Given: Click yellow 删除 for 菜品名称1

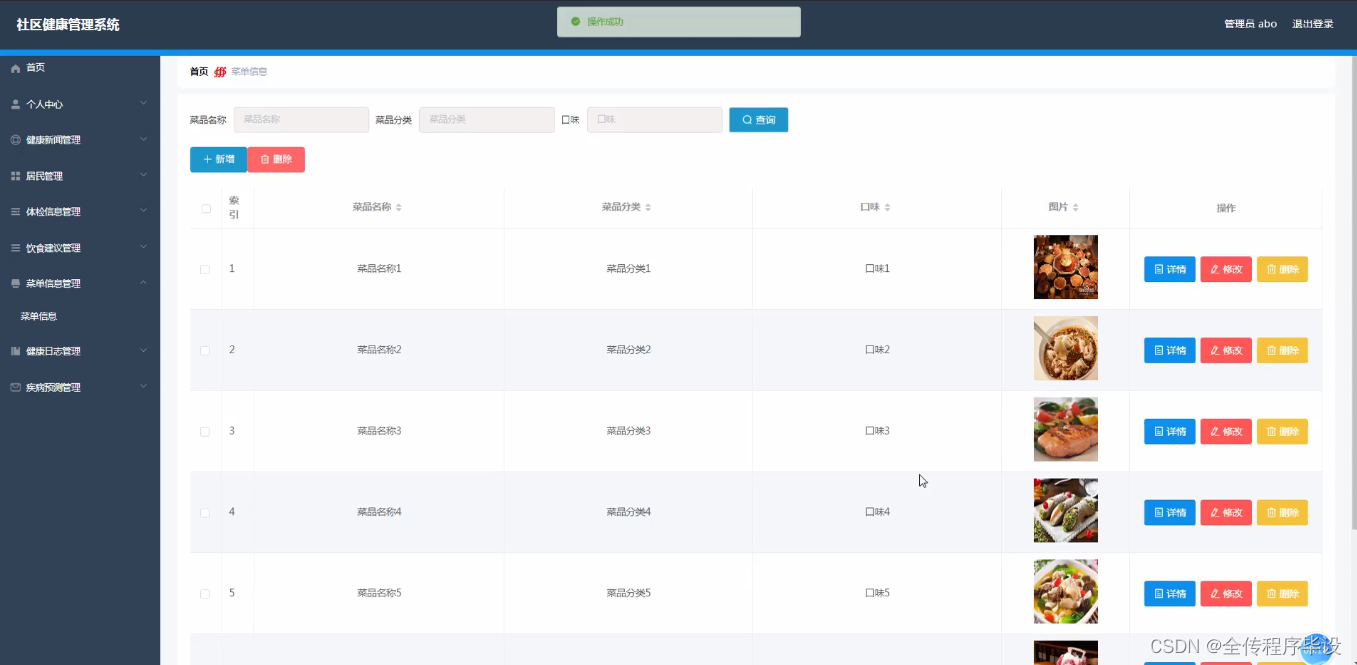Looking at the screenshot, I should coord(1282,269).
